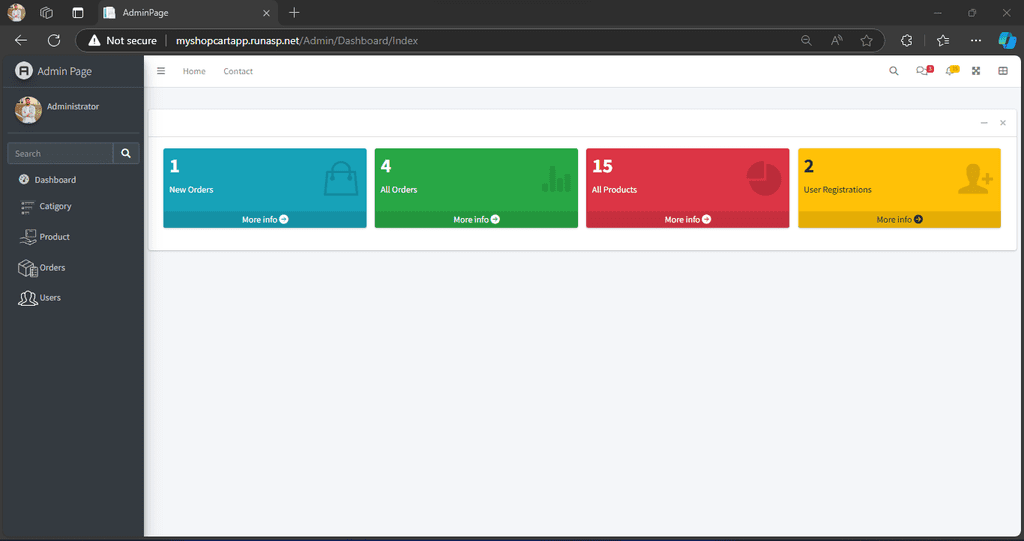Screen dimensions: 1024x541
Task: Click the Admin Page logo icon
Action: [24, 71]
